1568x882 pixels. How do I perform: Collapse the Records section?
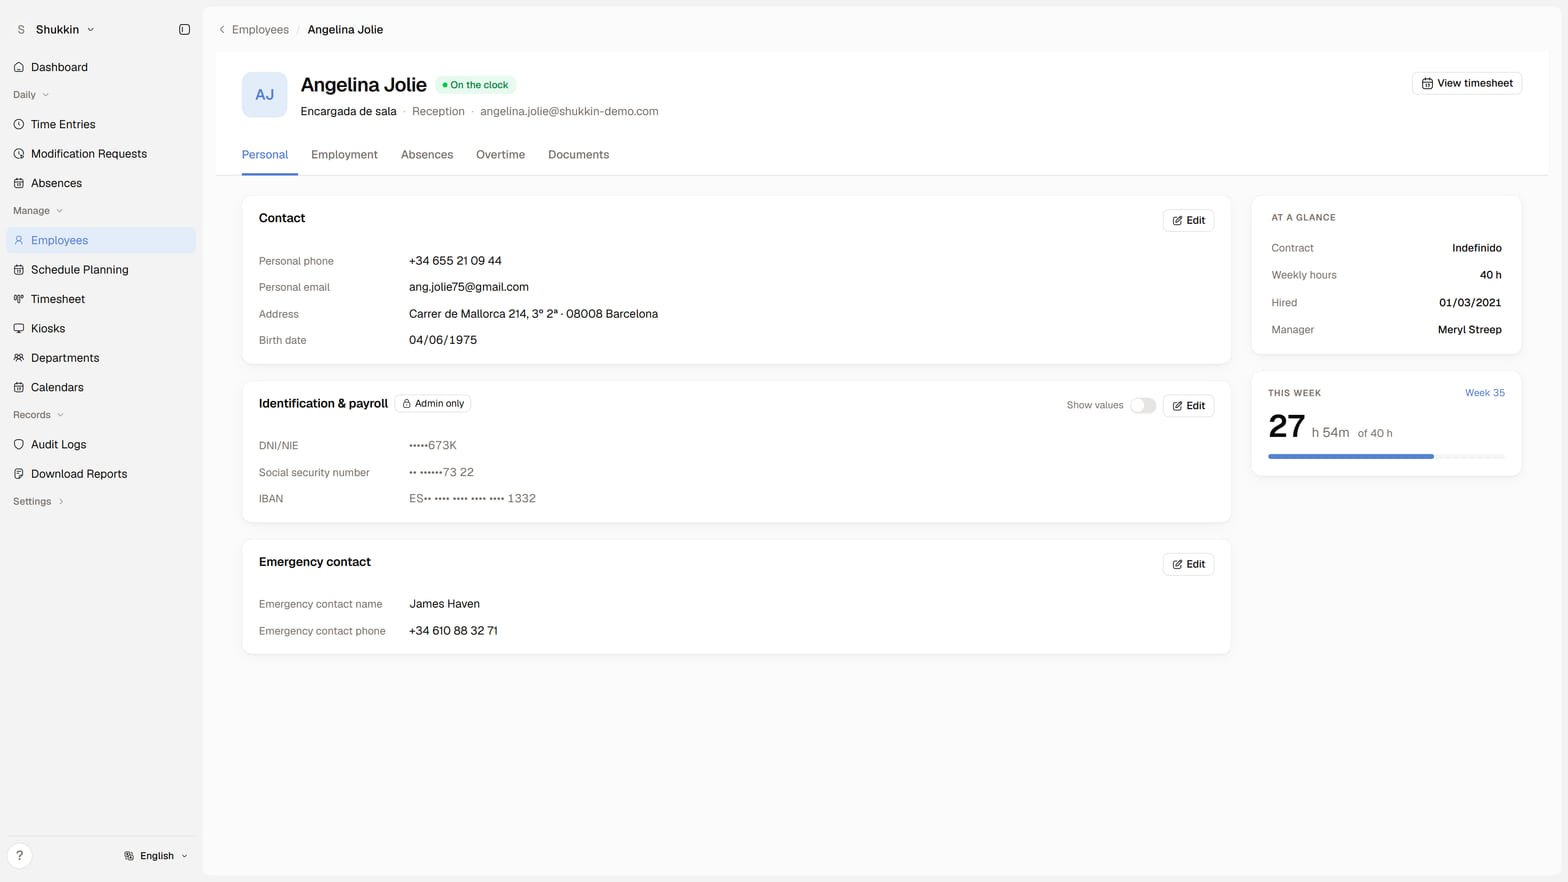[x=39, y=415]
